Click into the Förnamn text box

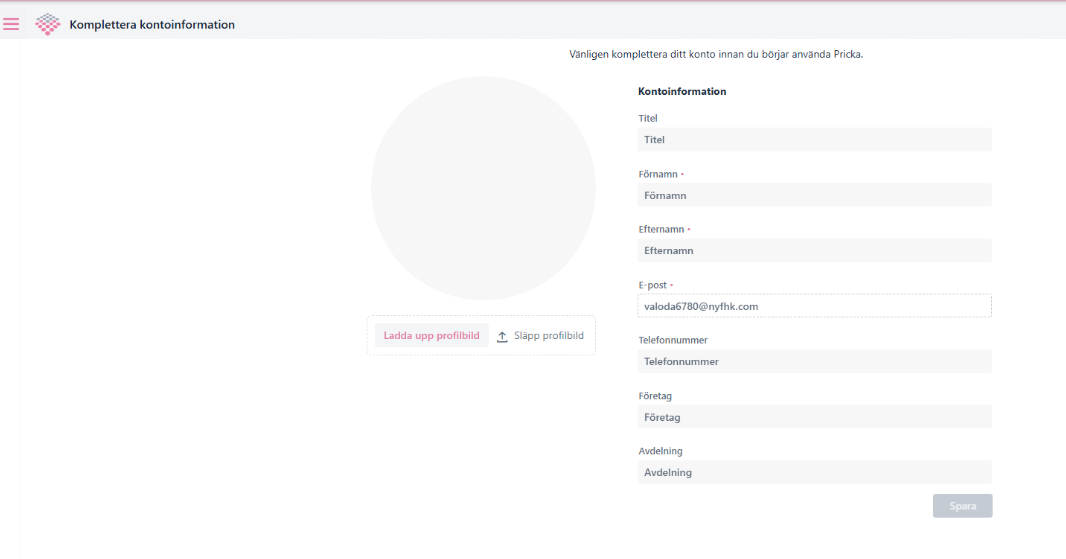point(814,195)
